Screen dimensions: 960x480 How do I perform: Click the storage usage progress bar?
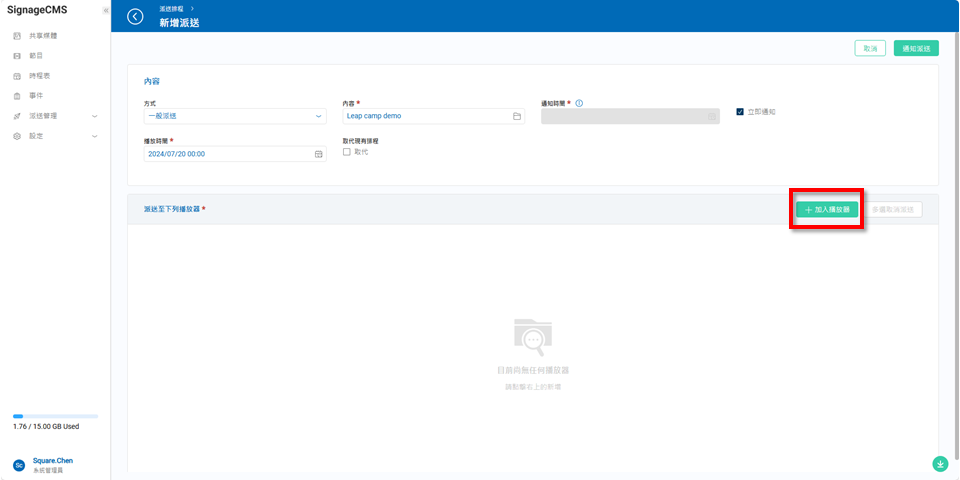[55, 415]
